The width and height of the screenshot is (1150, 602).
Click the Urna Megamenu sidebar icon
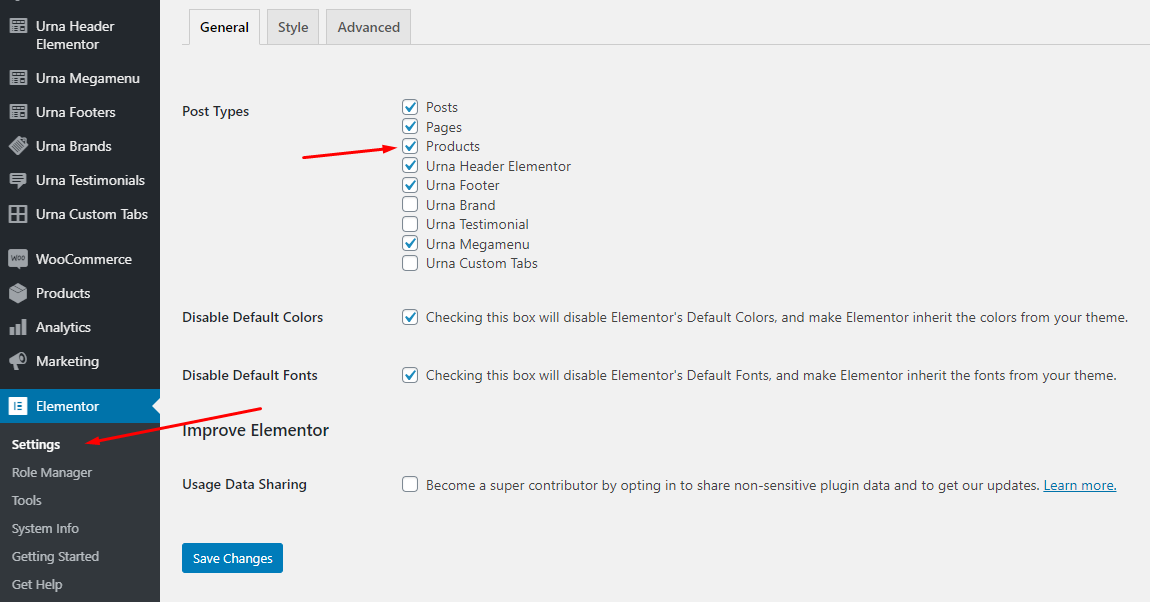tap(18, 78)
